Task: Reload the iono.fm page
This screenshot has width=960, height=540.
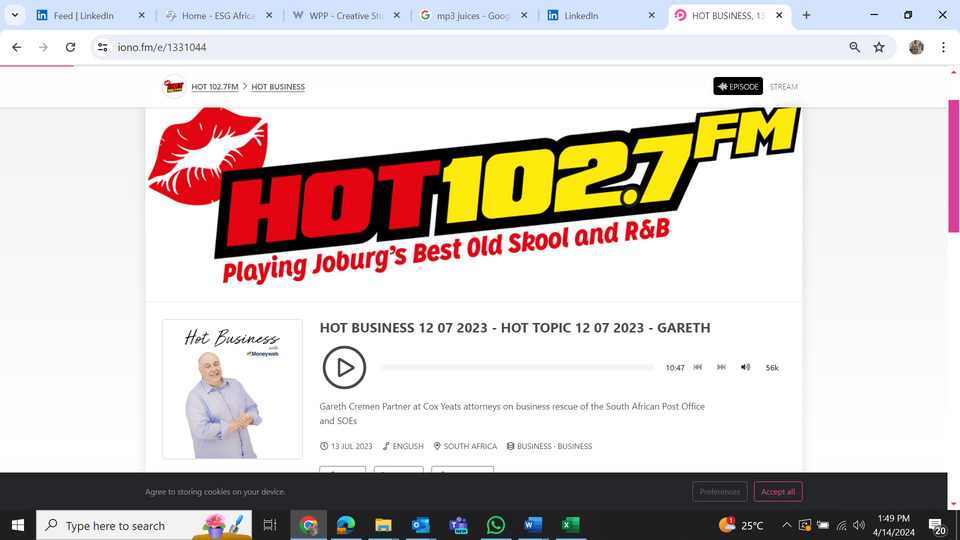Action: 70,47
